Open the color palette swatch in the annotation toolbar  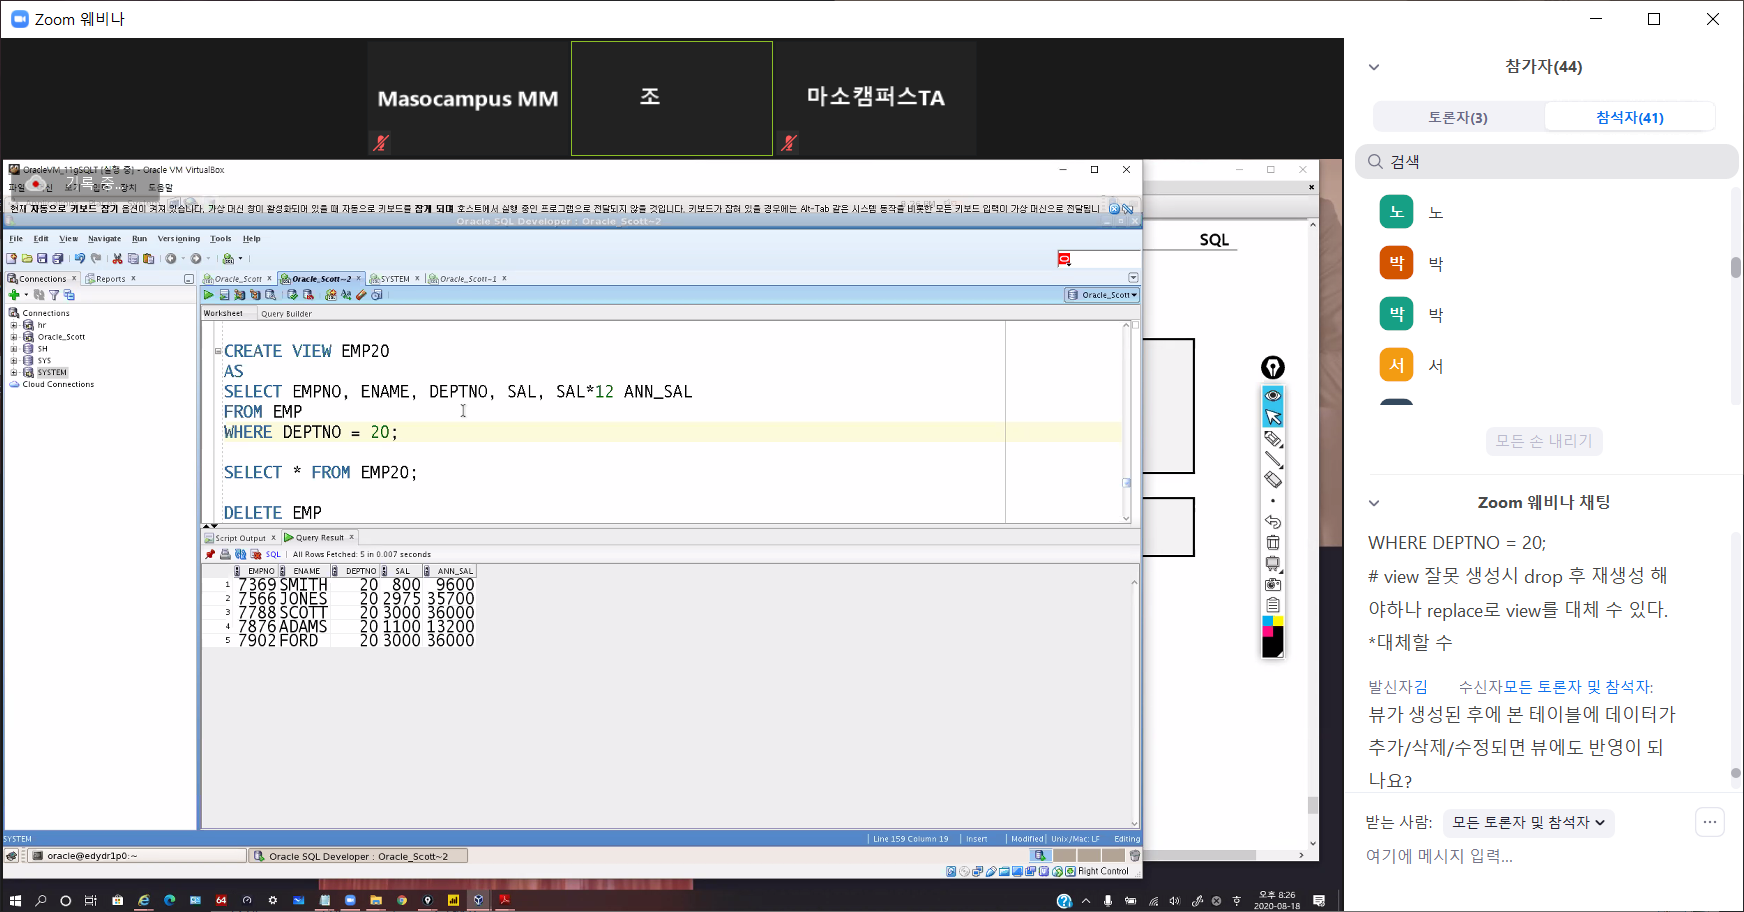[1273, 636]
